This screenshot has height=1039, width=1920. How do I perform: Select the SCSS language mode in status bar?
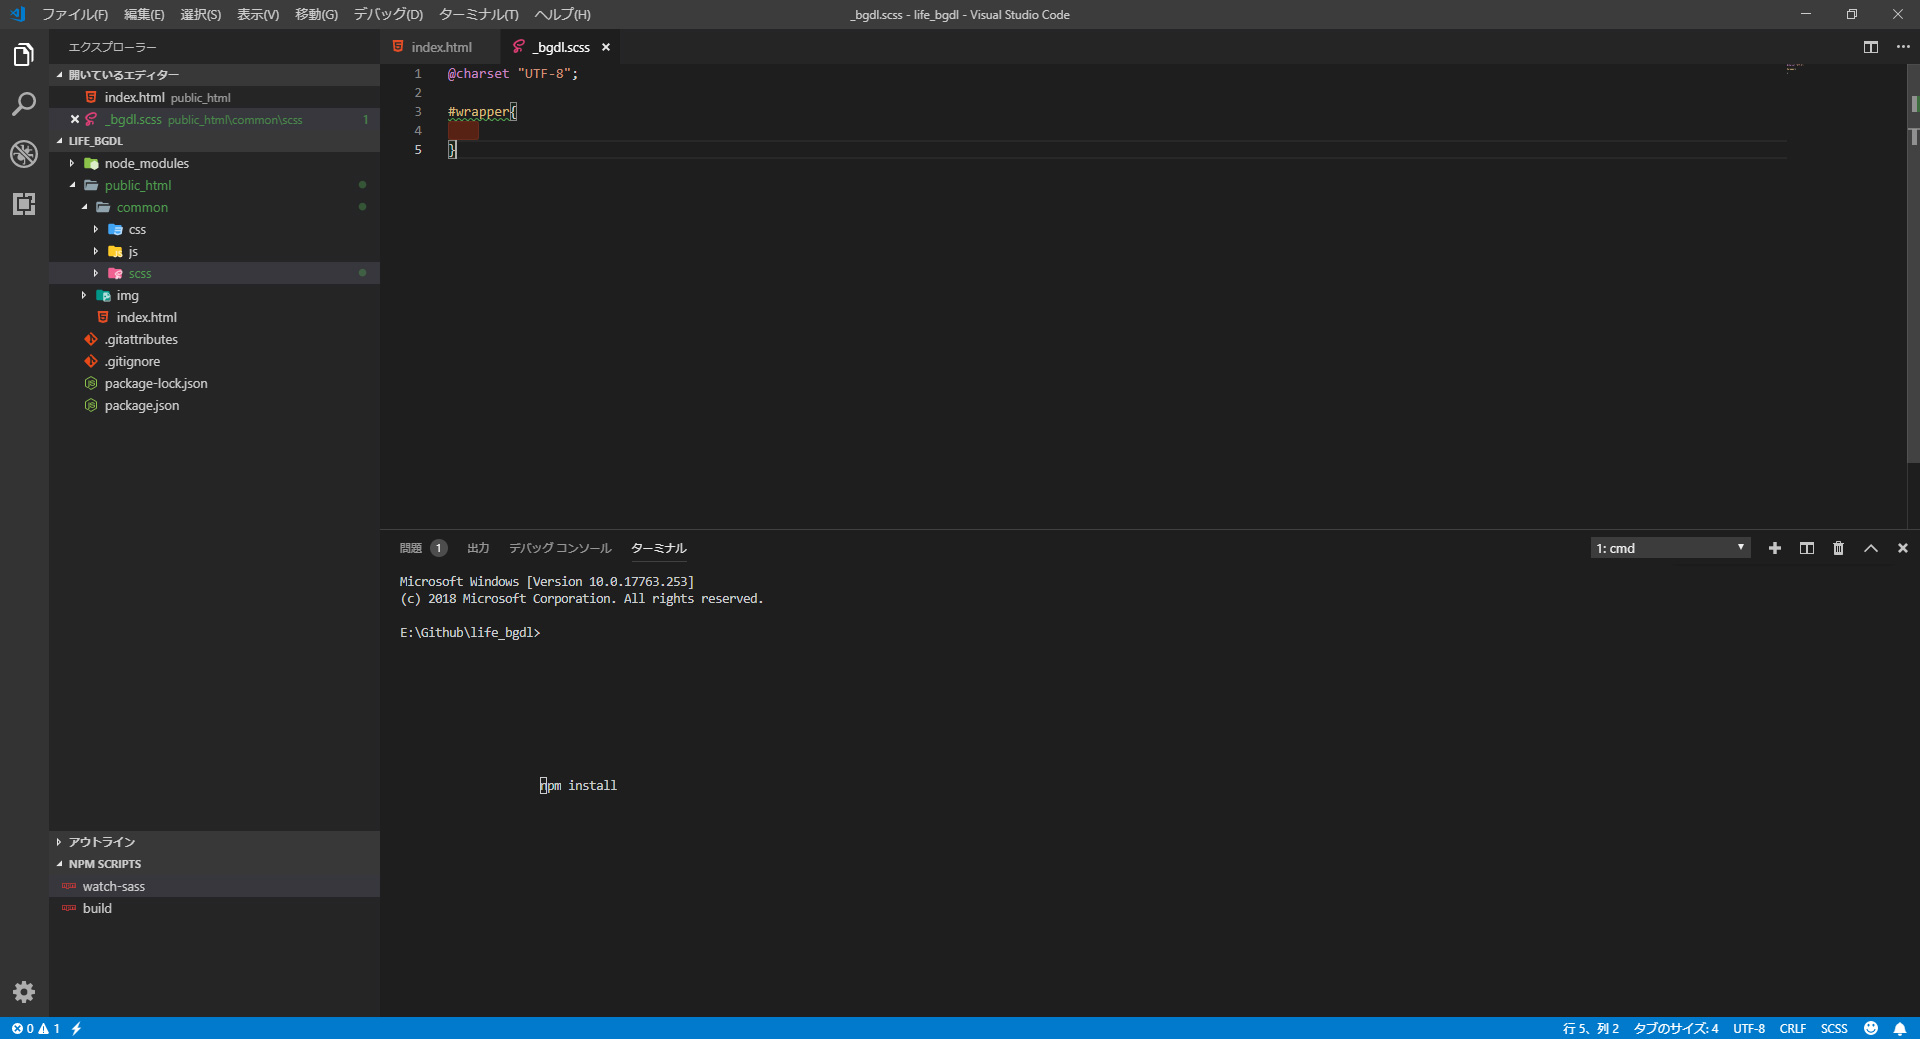1835,1028
